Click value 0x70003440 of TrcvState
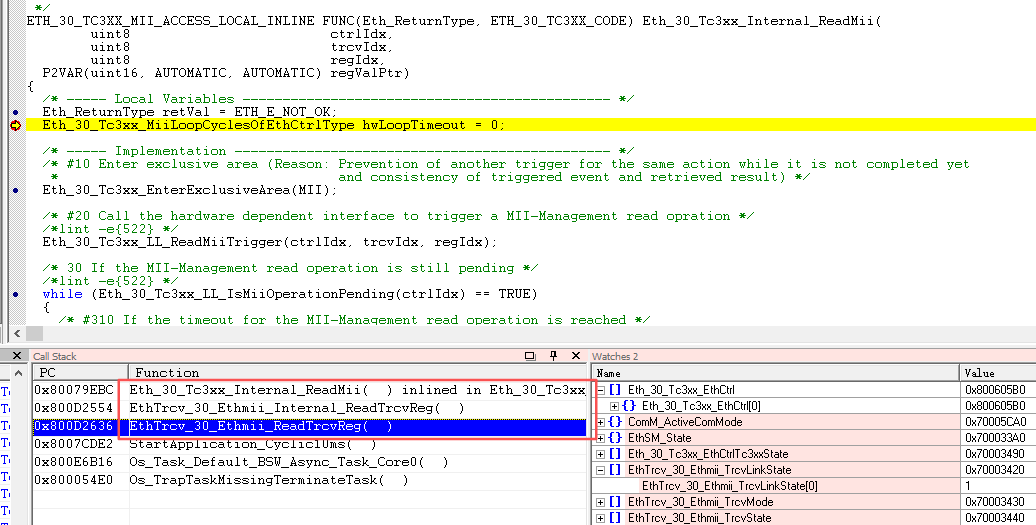This screenshot has height=525, width=1036. (x=996, y=518)
